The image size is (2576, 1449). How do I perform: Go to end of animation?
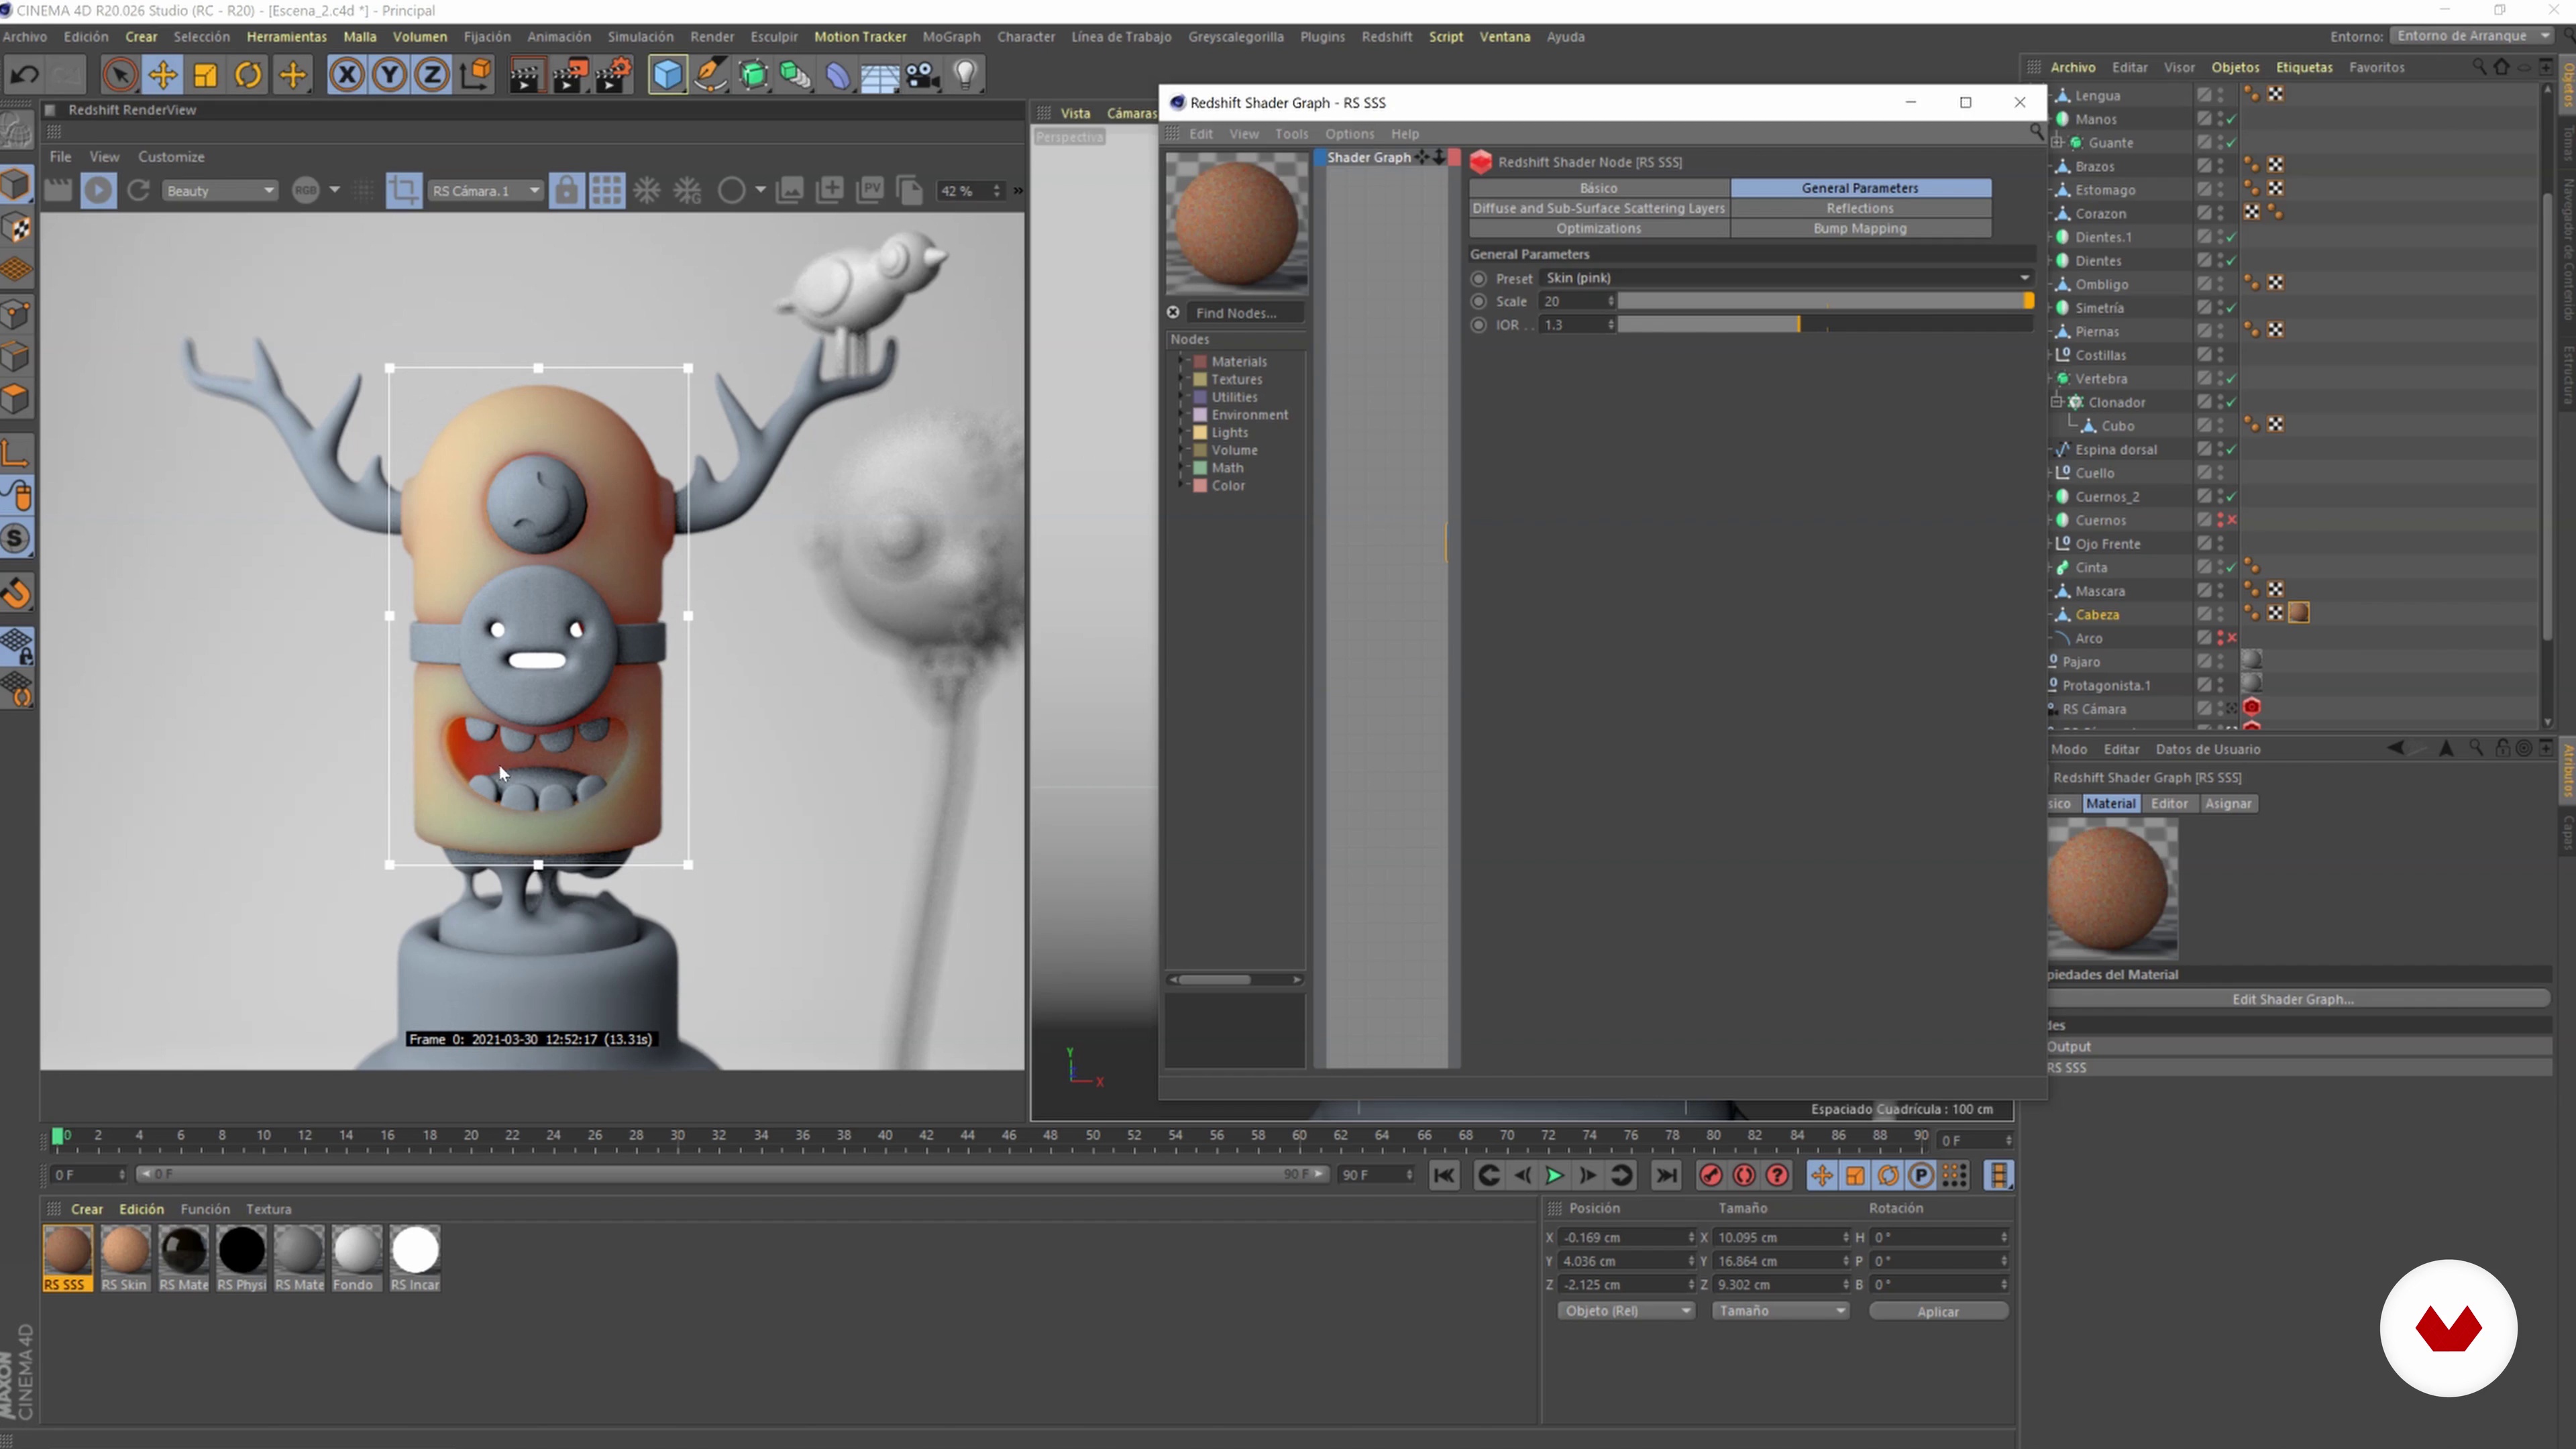(1666, 1176)
